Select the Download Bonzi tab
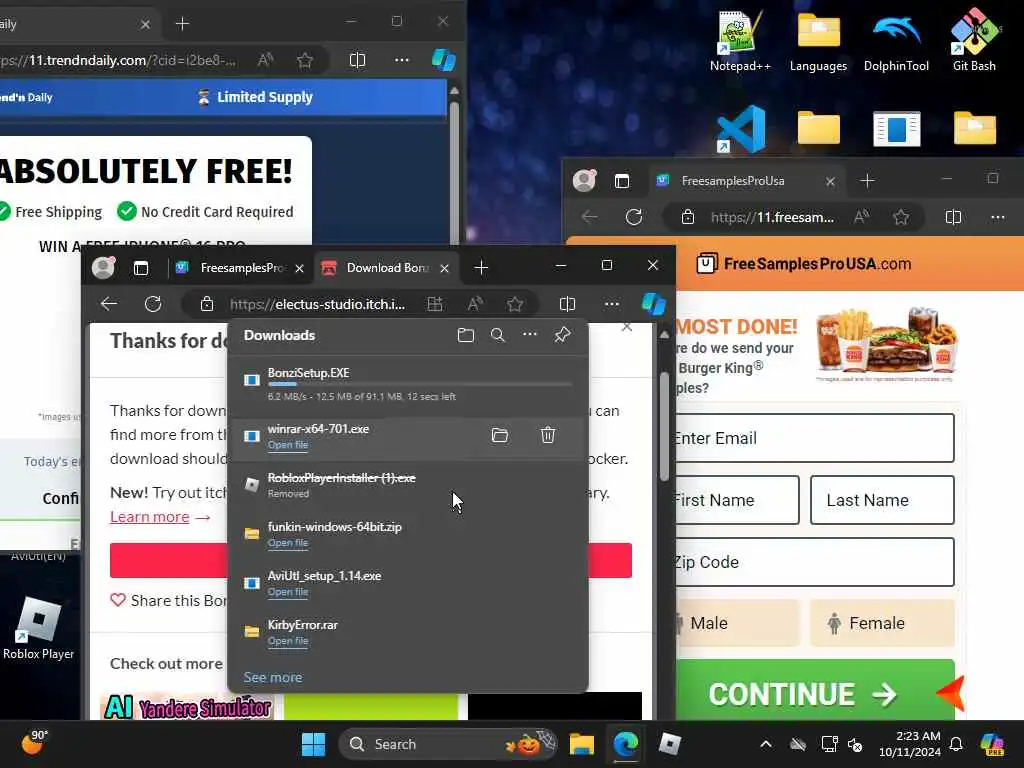The image size is (1024, 768). coord(386,268)
